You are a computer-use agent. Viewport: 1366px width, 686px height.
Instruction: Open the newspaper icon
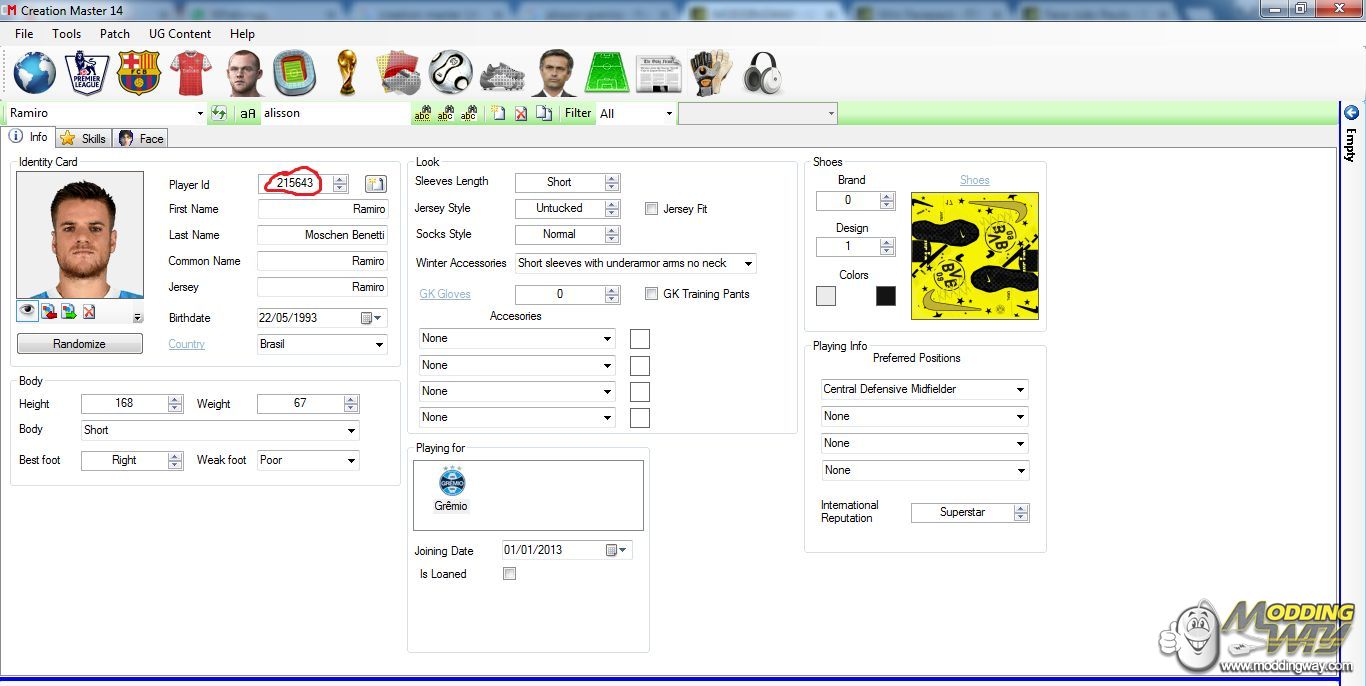(658, 73)
